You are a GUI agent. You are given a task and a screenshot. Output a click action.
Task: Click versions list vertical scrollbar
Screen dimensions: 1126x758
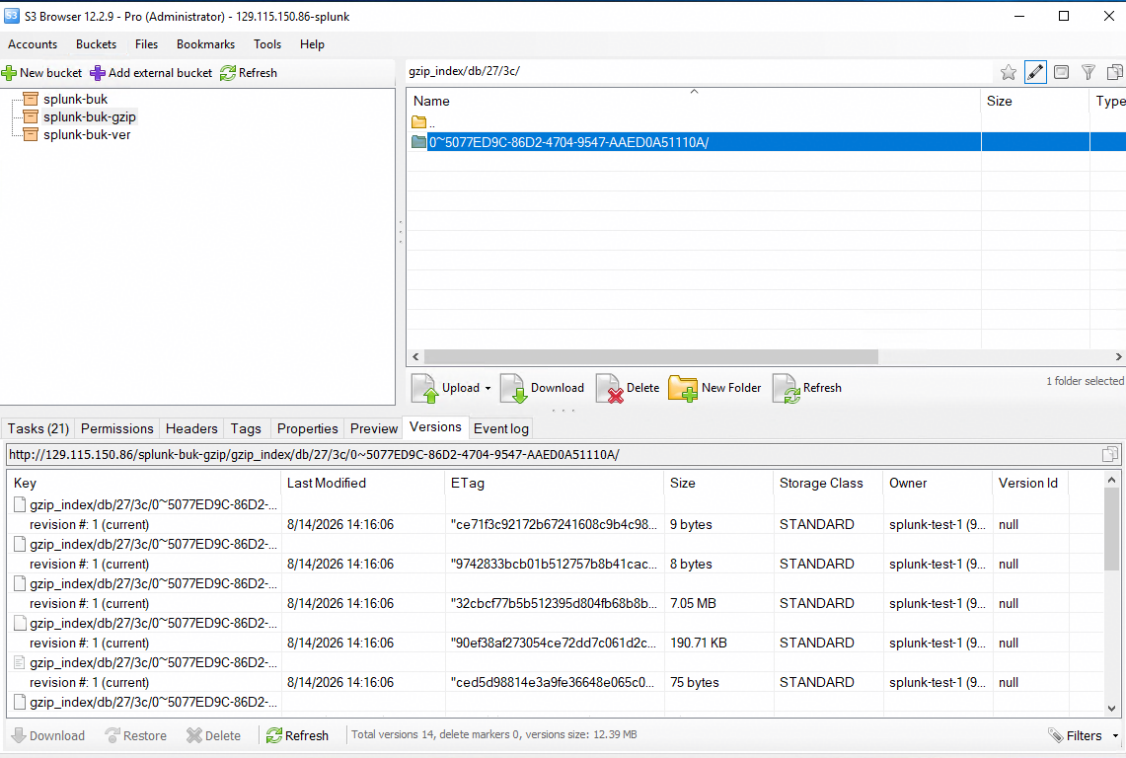click(1111, 530)
